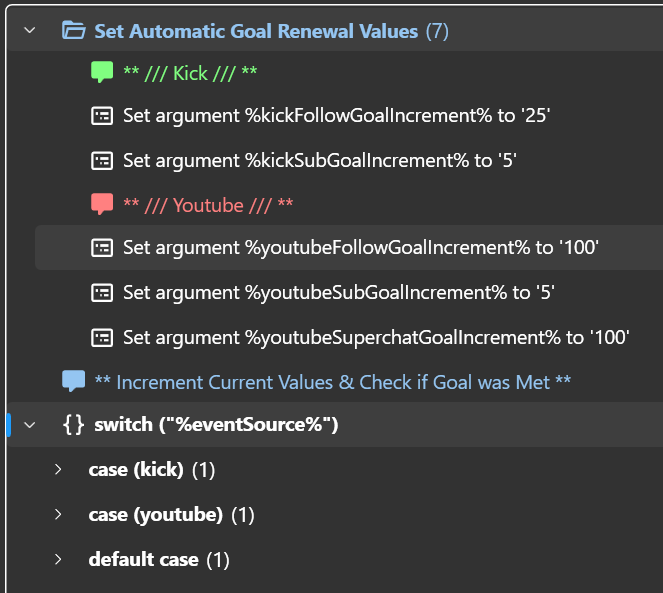Select the '** /// Kick /// **' comment
Viewport: 663px width, 593px height.
189,73
